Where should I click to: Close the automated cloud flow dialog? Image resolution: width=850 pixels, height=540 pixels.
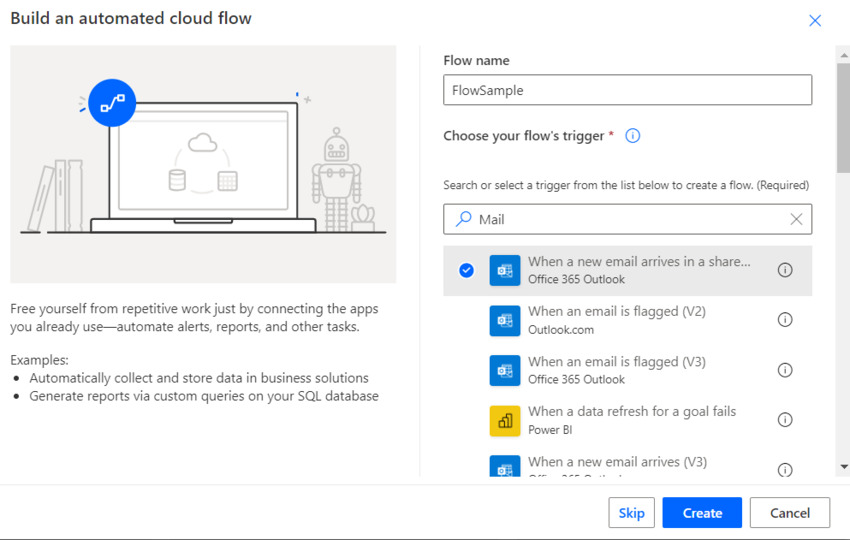tap(815, 20)
